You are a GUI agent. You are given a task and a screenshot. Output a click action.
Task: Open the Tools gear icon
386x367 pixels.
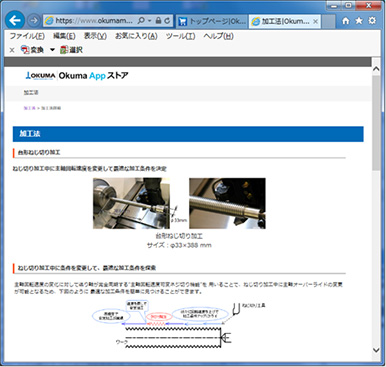click(x=372, y=21)
